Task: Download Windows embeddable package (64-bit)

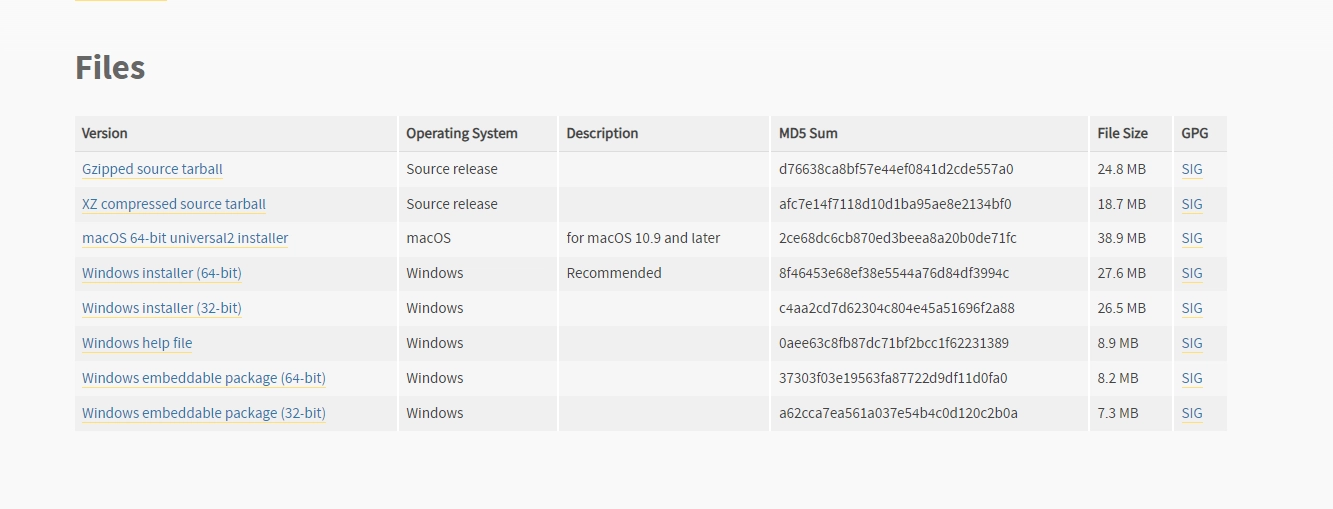Action: (x=204, y=378)
